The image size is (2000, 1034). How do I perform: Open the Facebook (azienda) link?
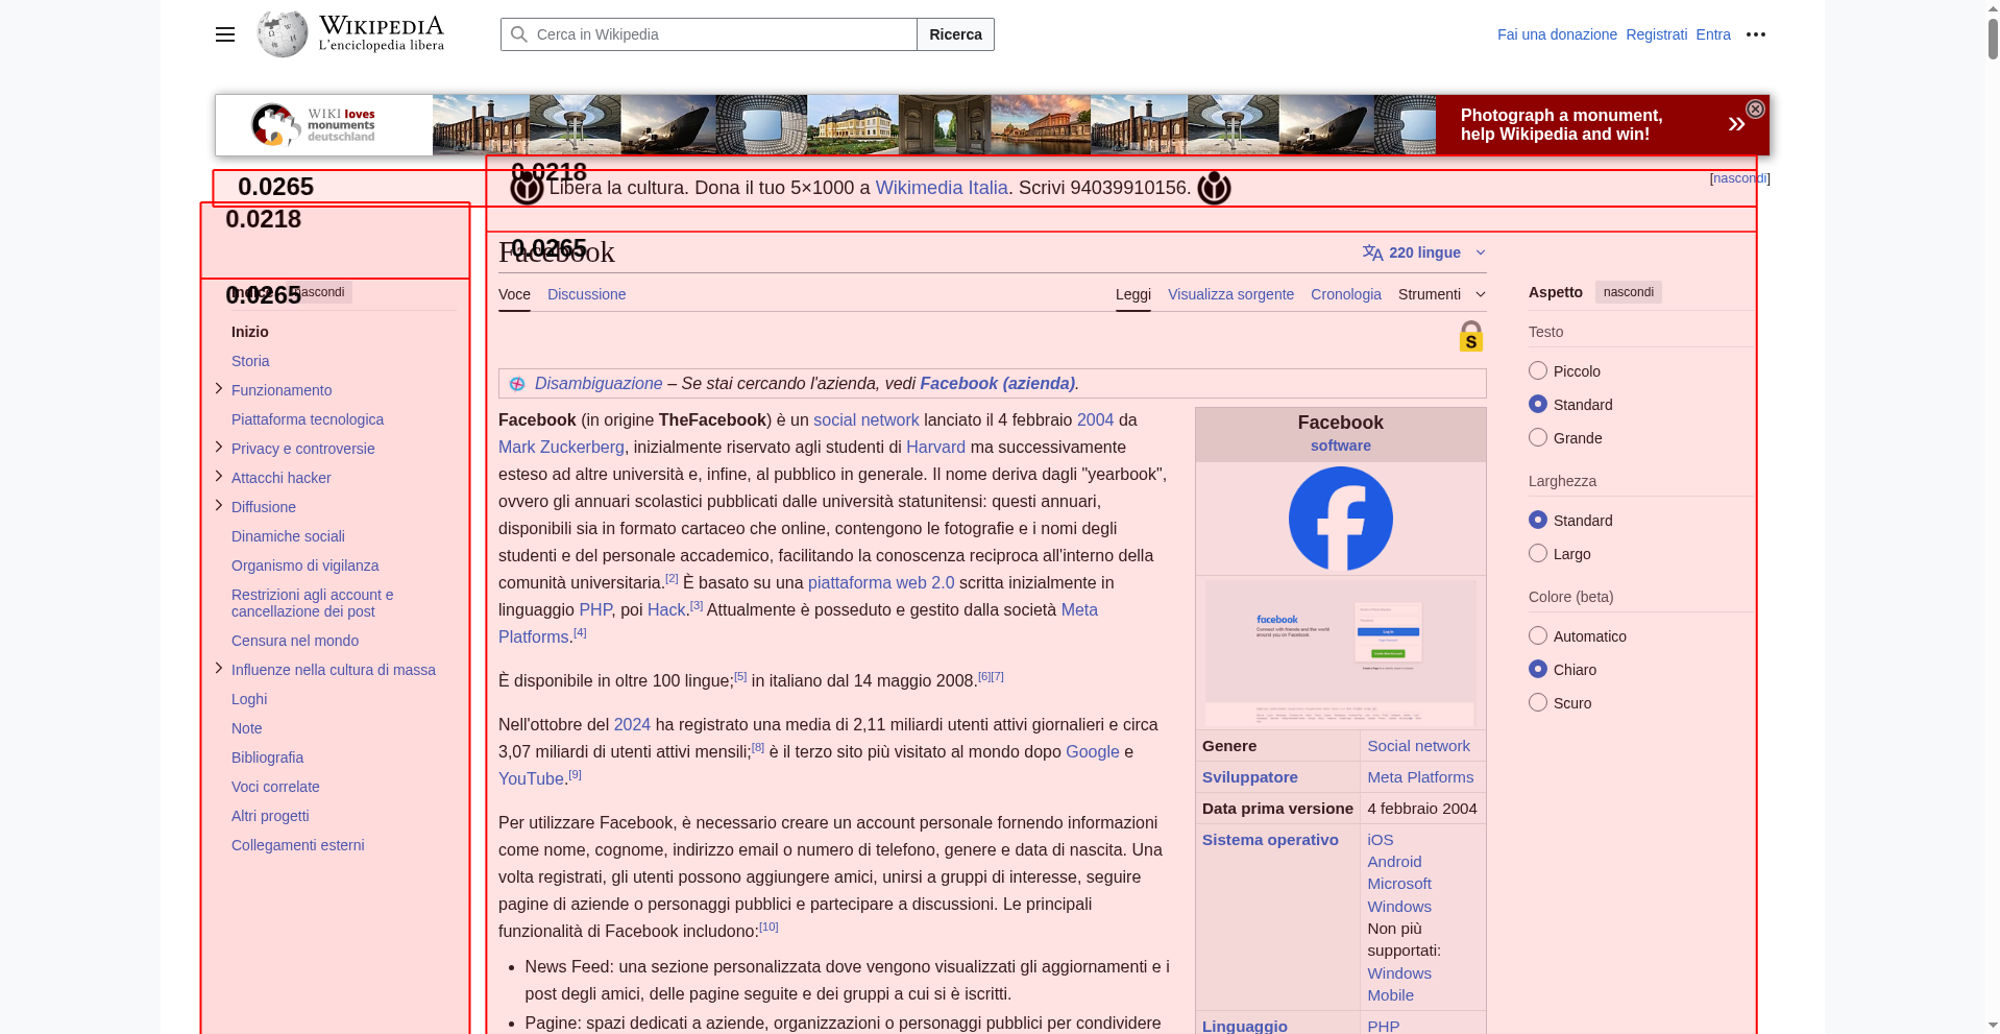[997, 384]
